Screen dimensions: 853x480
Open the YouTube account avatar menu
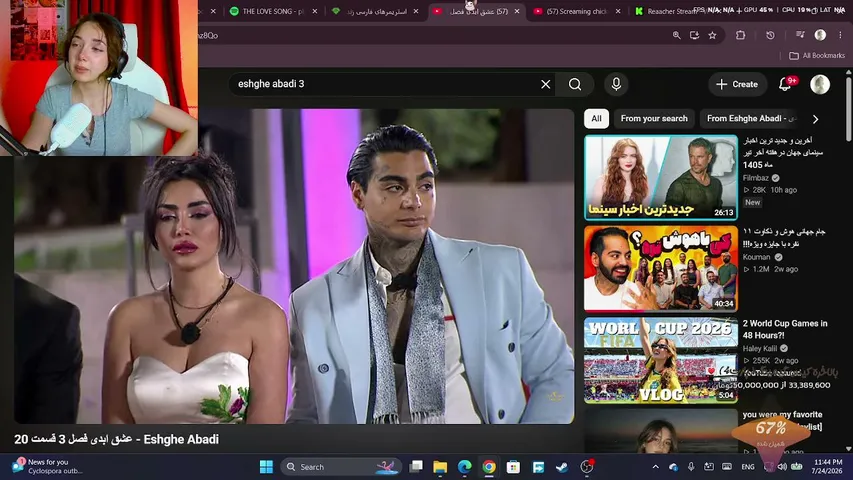pyautogui.click(x=820, y=84)
